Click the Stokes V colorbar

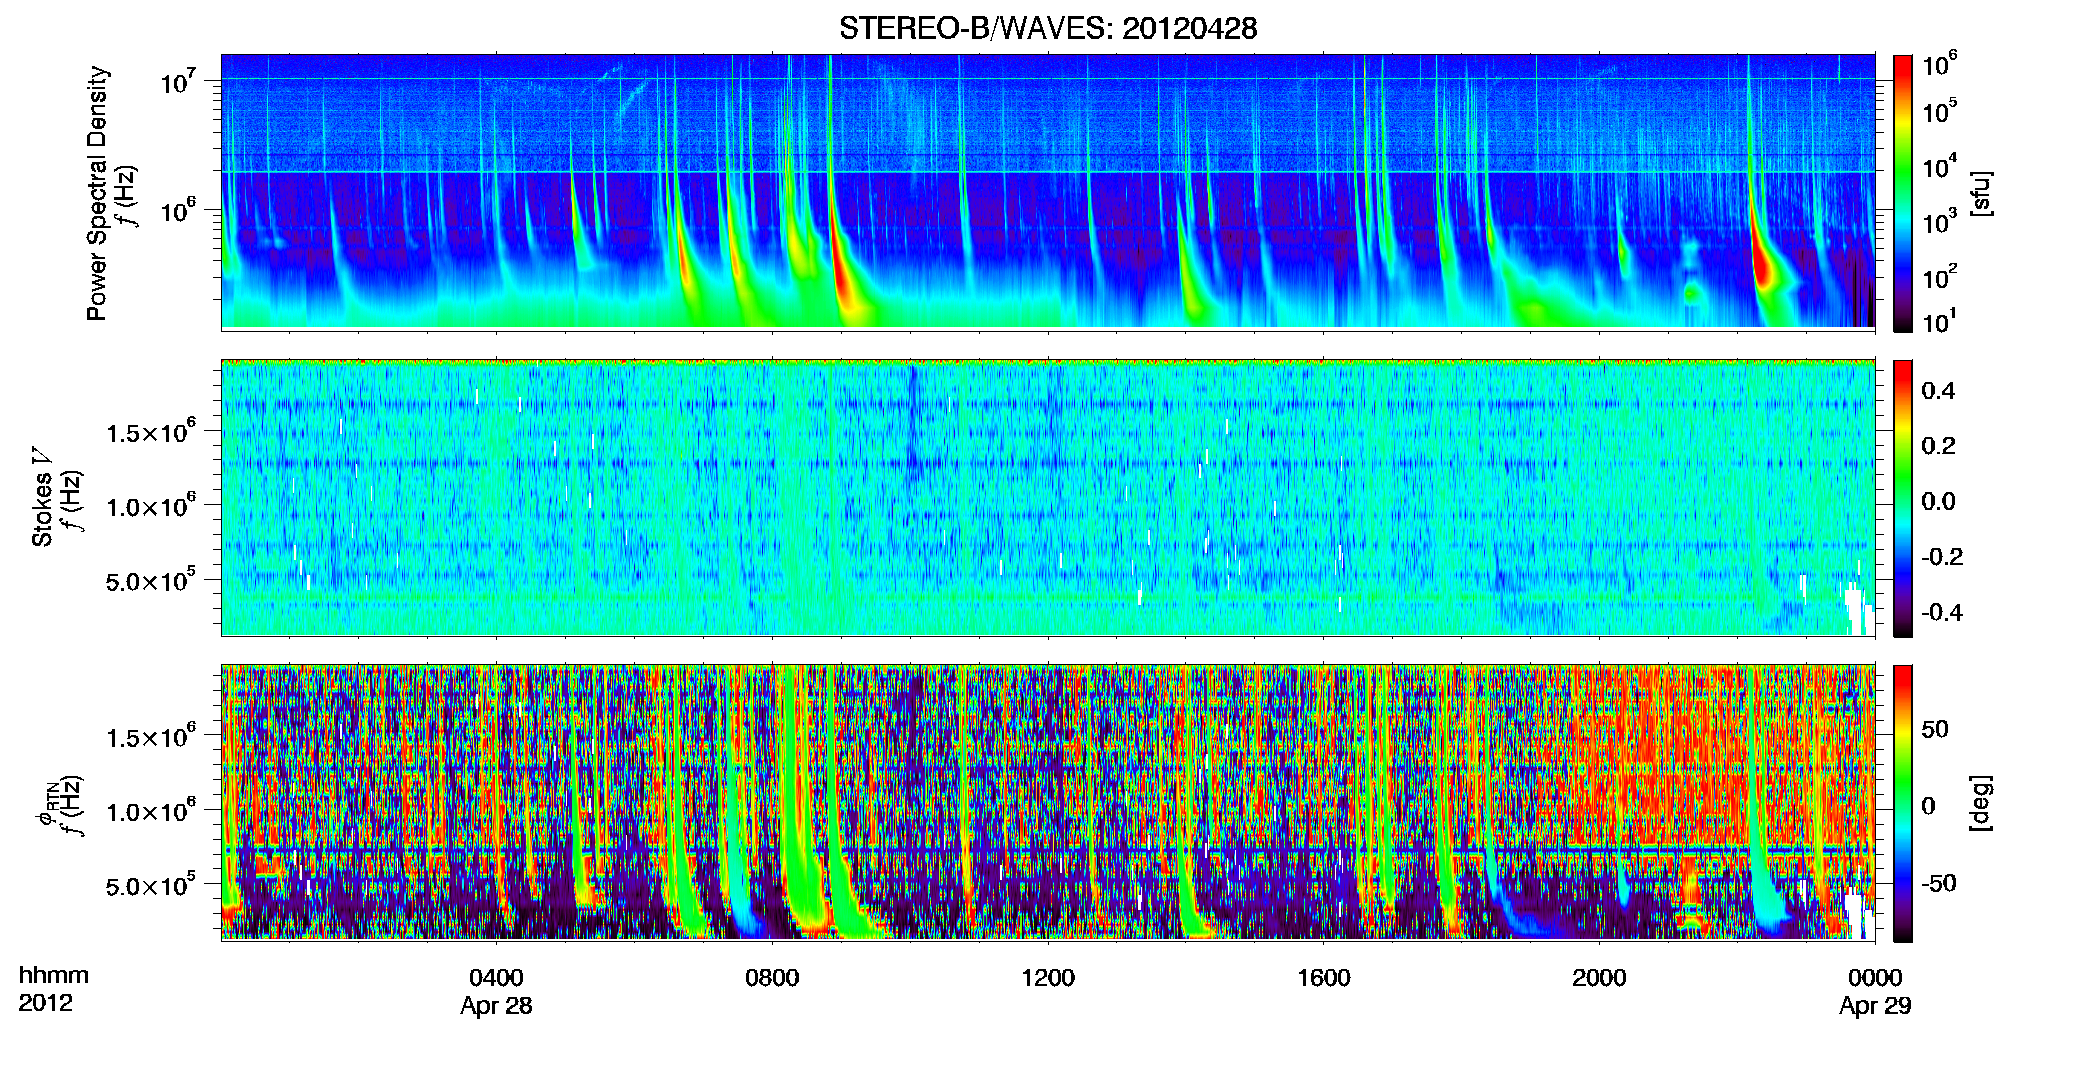[x=1903, y=498]
